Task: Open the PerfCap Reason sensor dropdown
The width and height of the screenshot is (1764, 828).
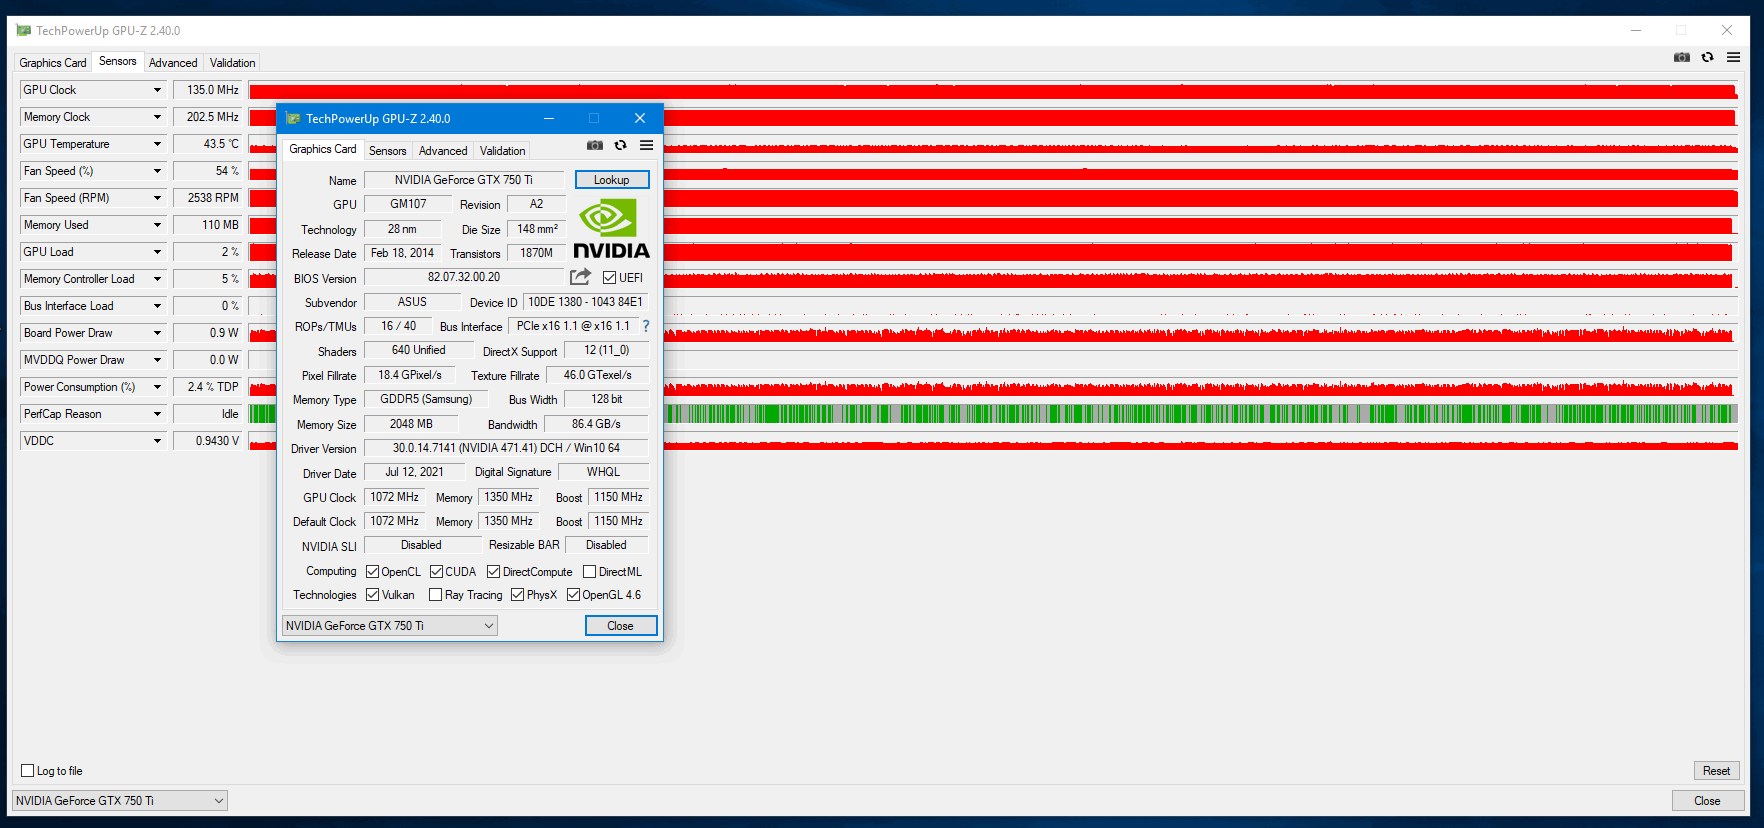Action: pos(157,414)
